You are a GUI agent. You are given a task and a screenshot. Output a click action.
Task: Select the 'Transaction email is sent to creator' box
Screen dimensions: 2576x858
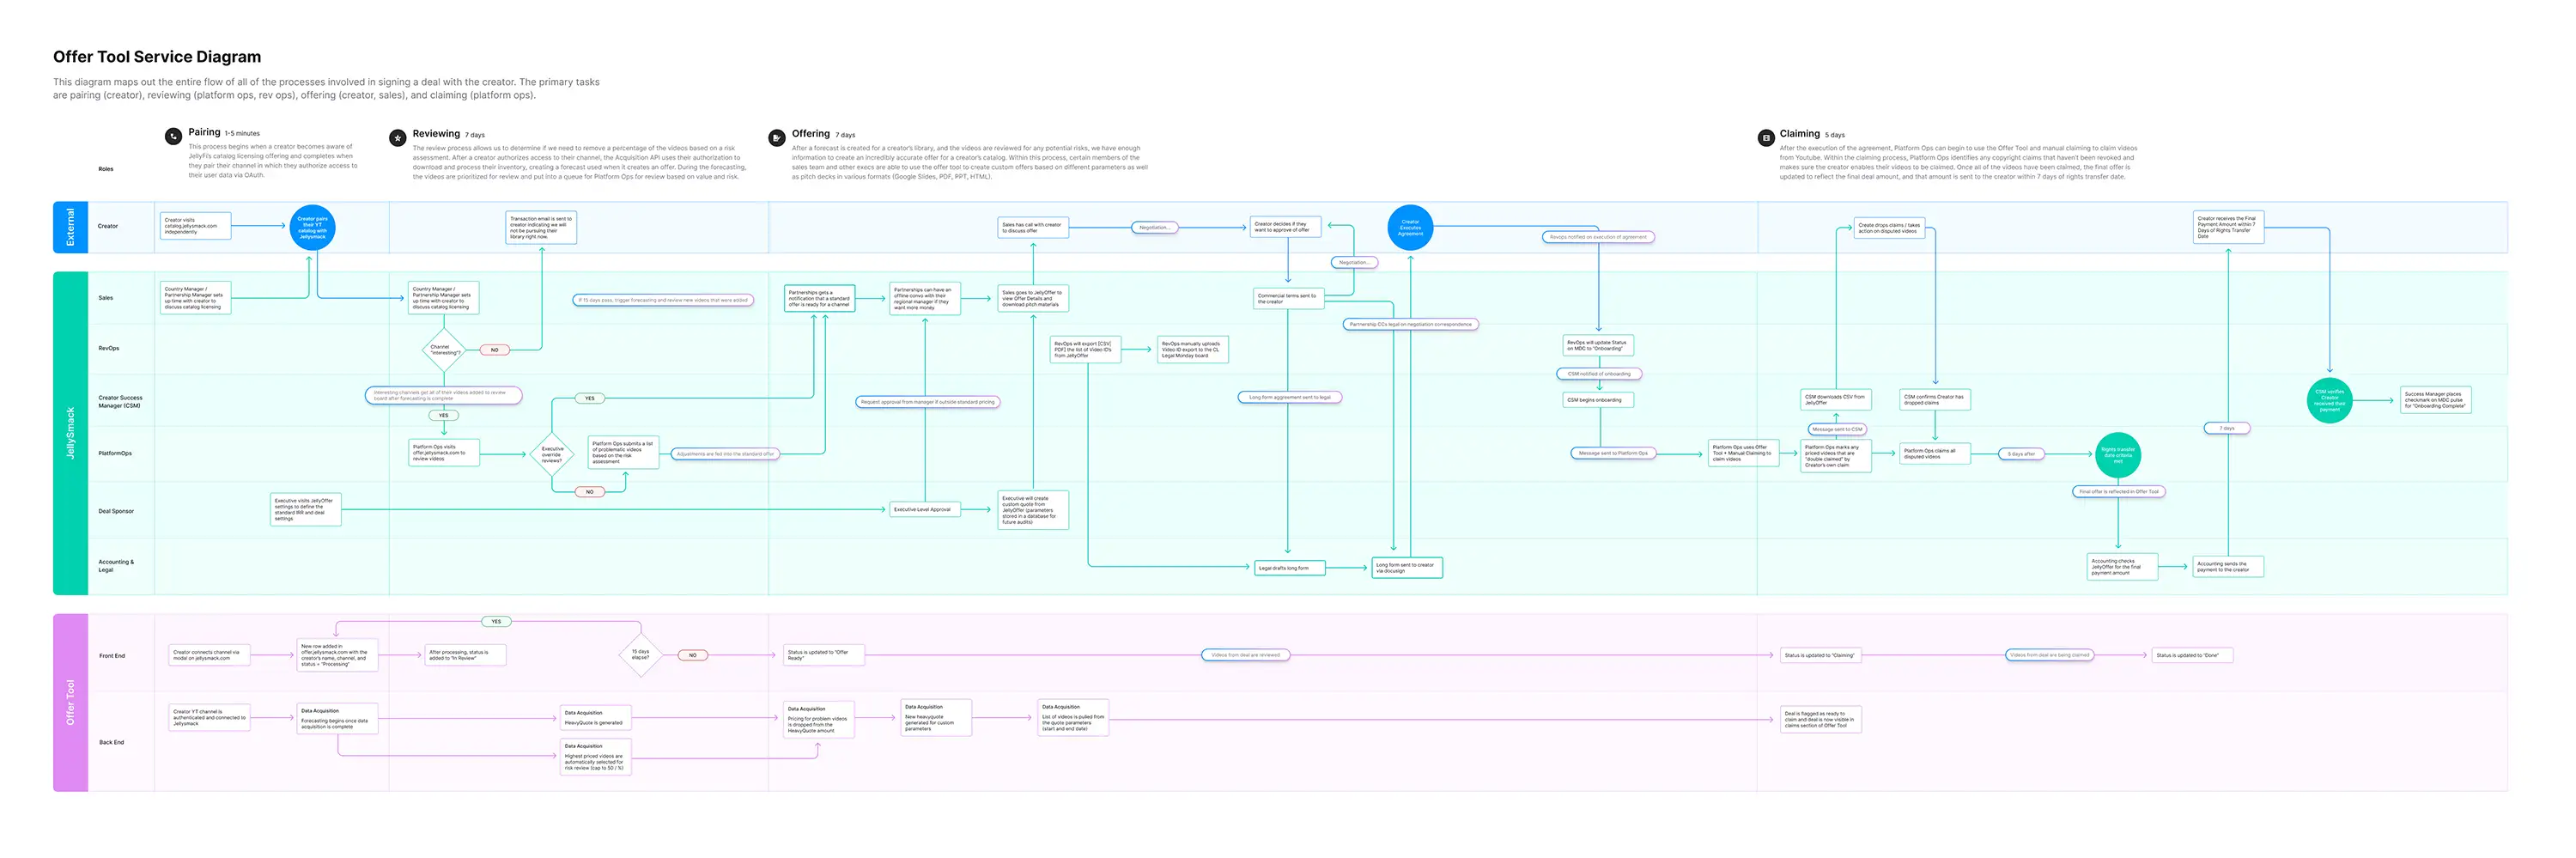pos(541,227)
